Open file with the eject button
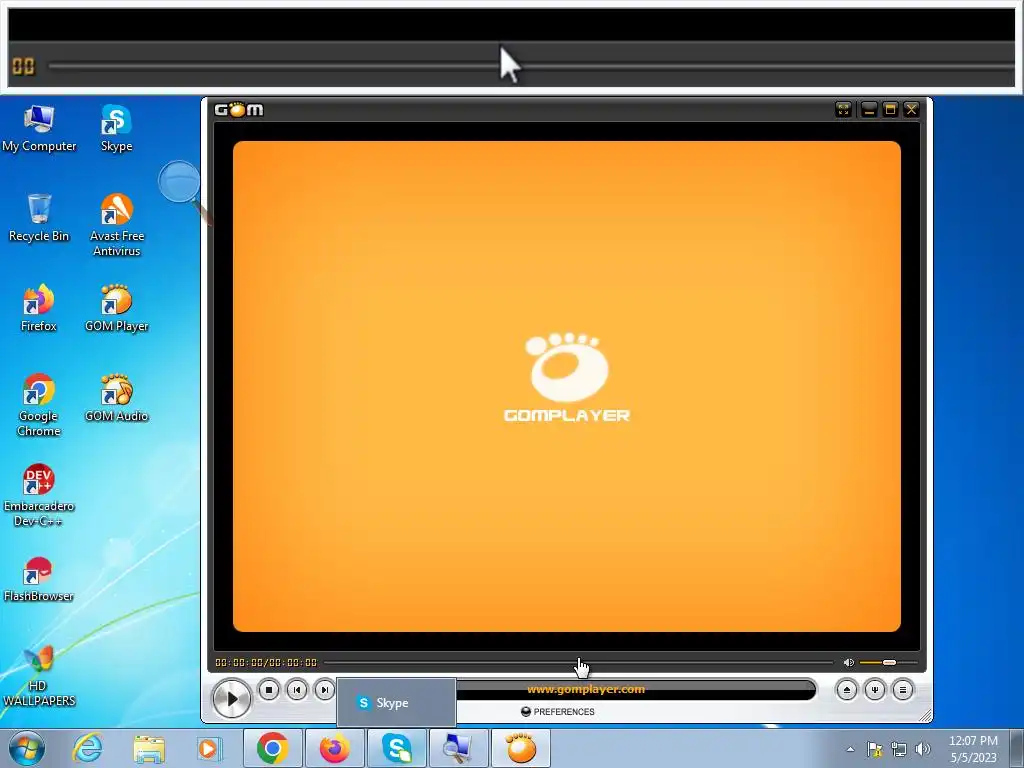This screenshot has height=768, width=1024. point(846,690)
